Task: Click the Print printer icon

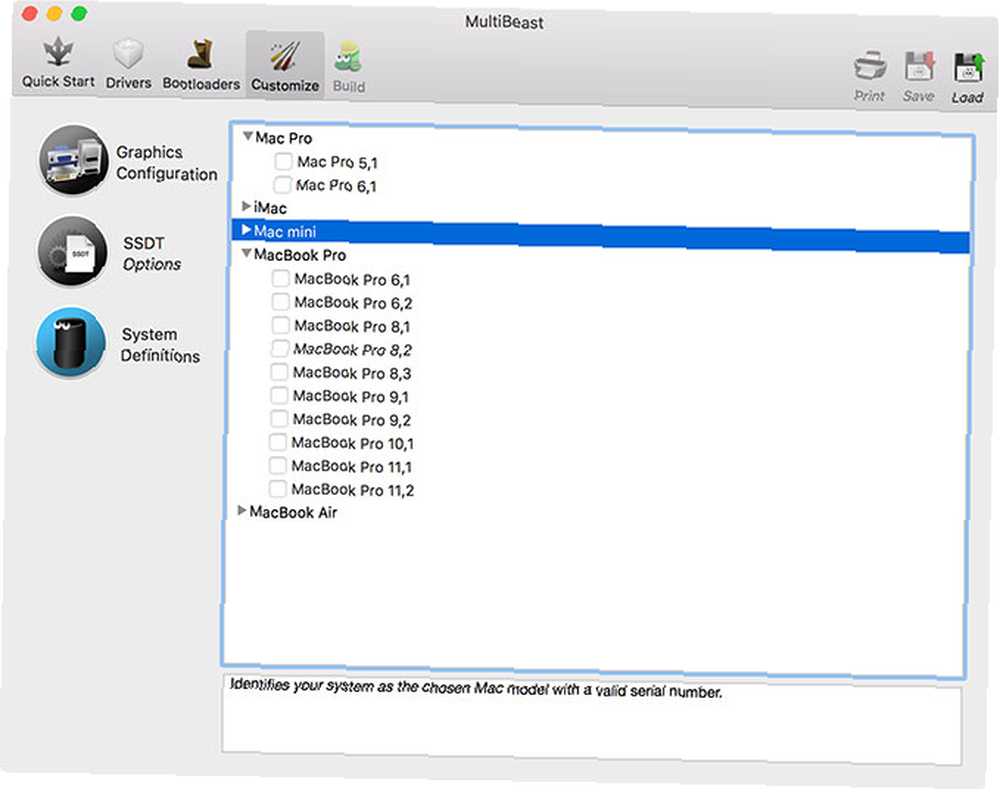Action: 870,66
